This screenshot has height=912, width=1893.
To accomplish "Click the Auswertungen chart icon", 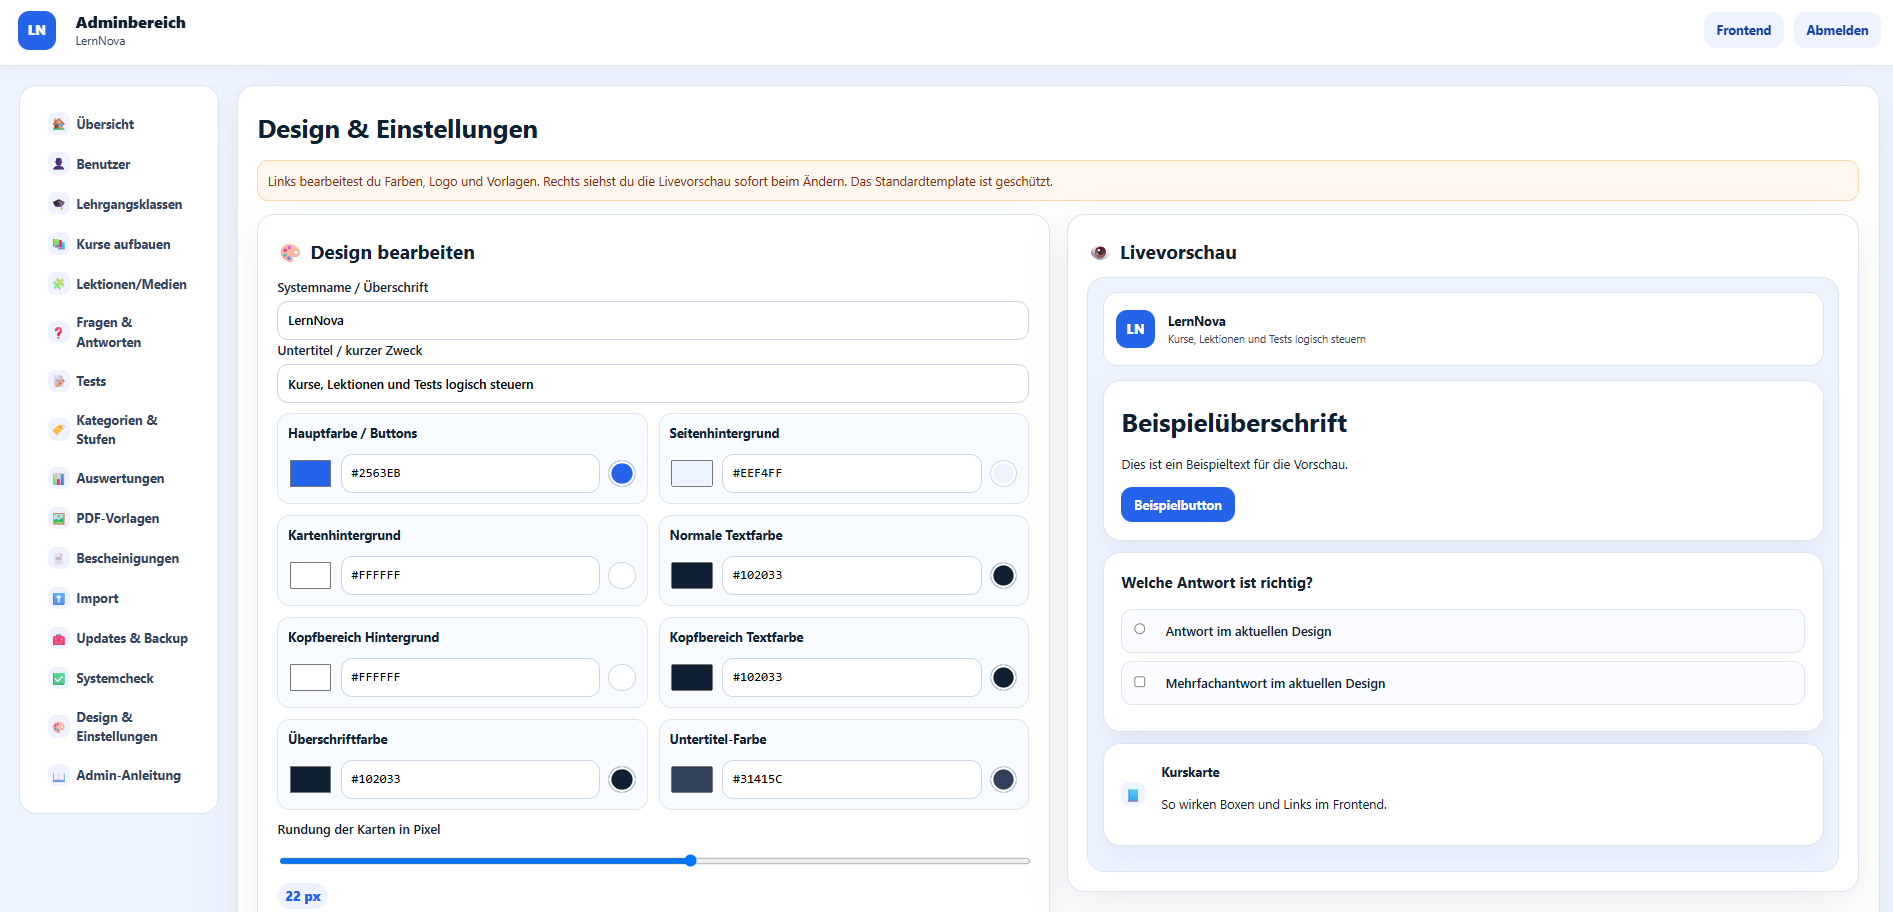I will (59, 478).
